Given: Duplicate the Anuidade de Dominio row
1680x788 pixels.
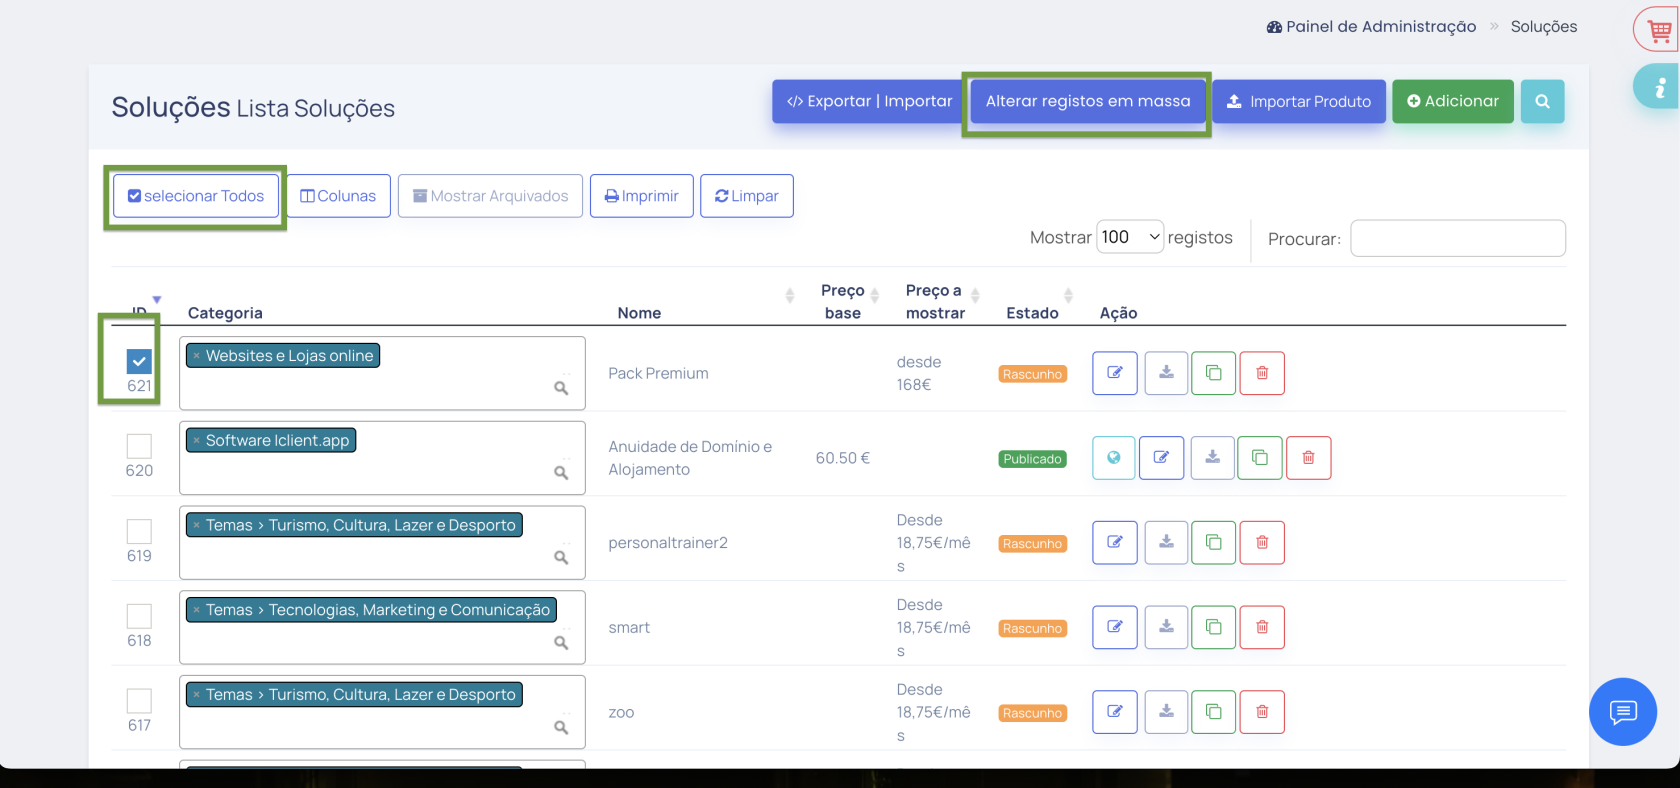Looking at the screenshot, I should [1260, 458].
